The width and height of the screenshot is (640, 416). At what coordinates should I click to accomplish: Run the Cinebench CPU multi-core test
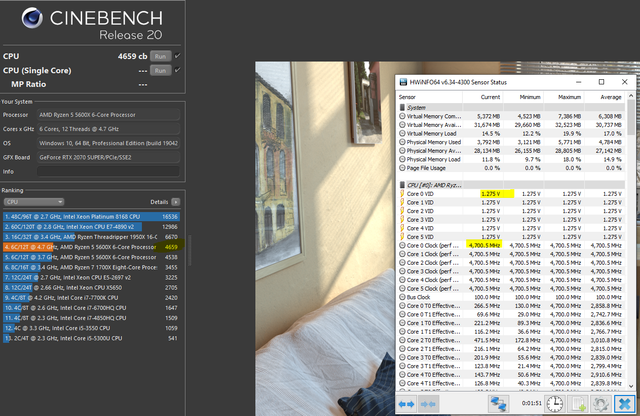tap(160, 56)
